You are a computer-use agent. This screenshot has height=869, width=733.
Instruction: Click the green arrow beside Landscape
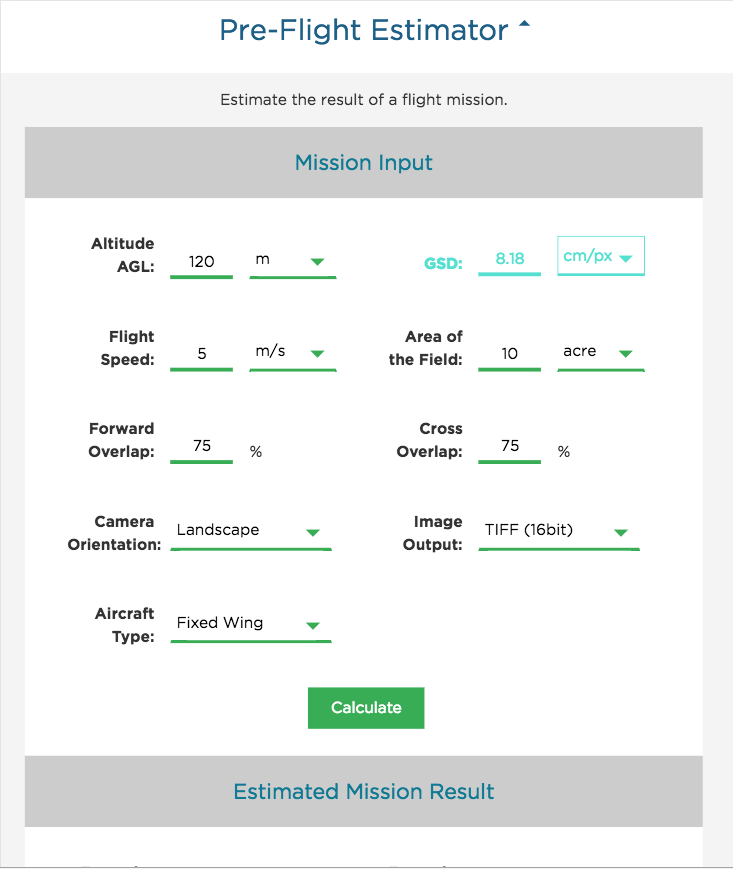313,533
